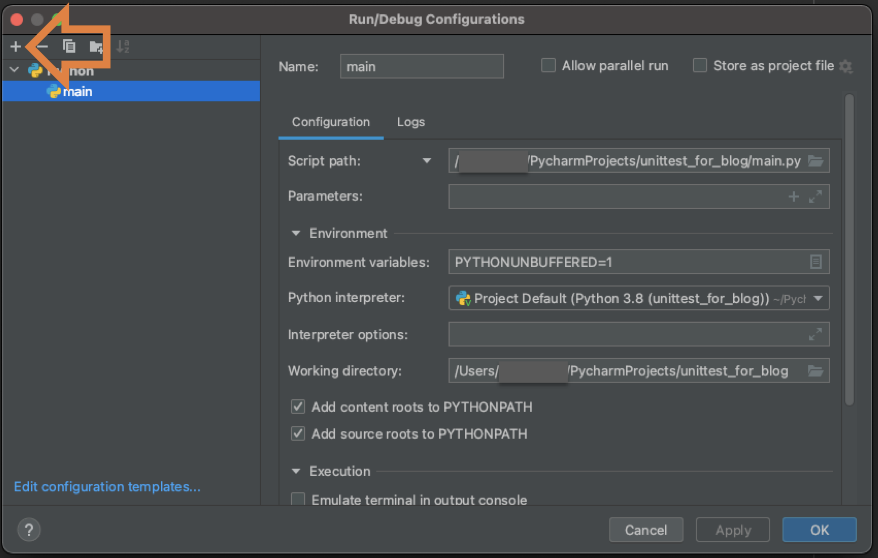Image resolution: width=878 pixels, height=558 pixels.
Task: Switch to the Logs tab
Action: point(411,122)
